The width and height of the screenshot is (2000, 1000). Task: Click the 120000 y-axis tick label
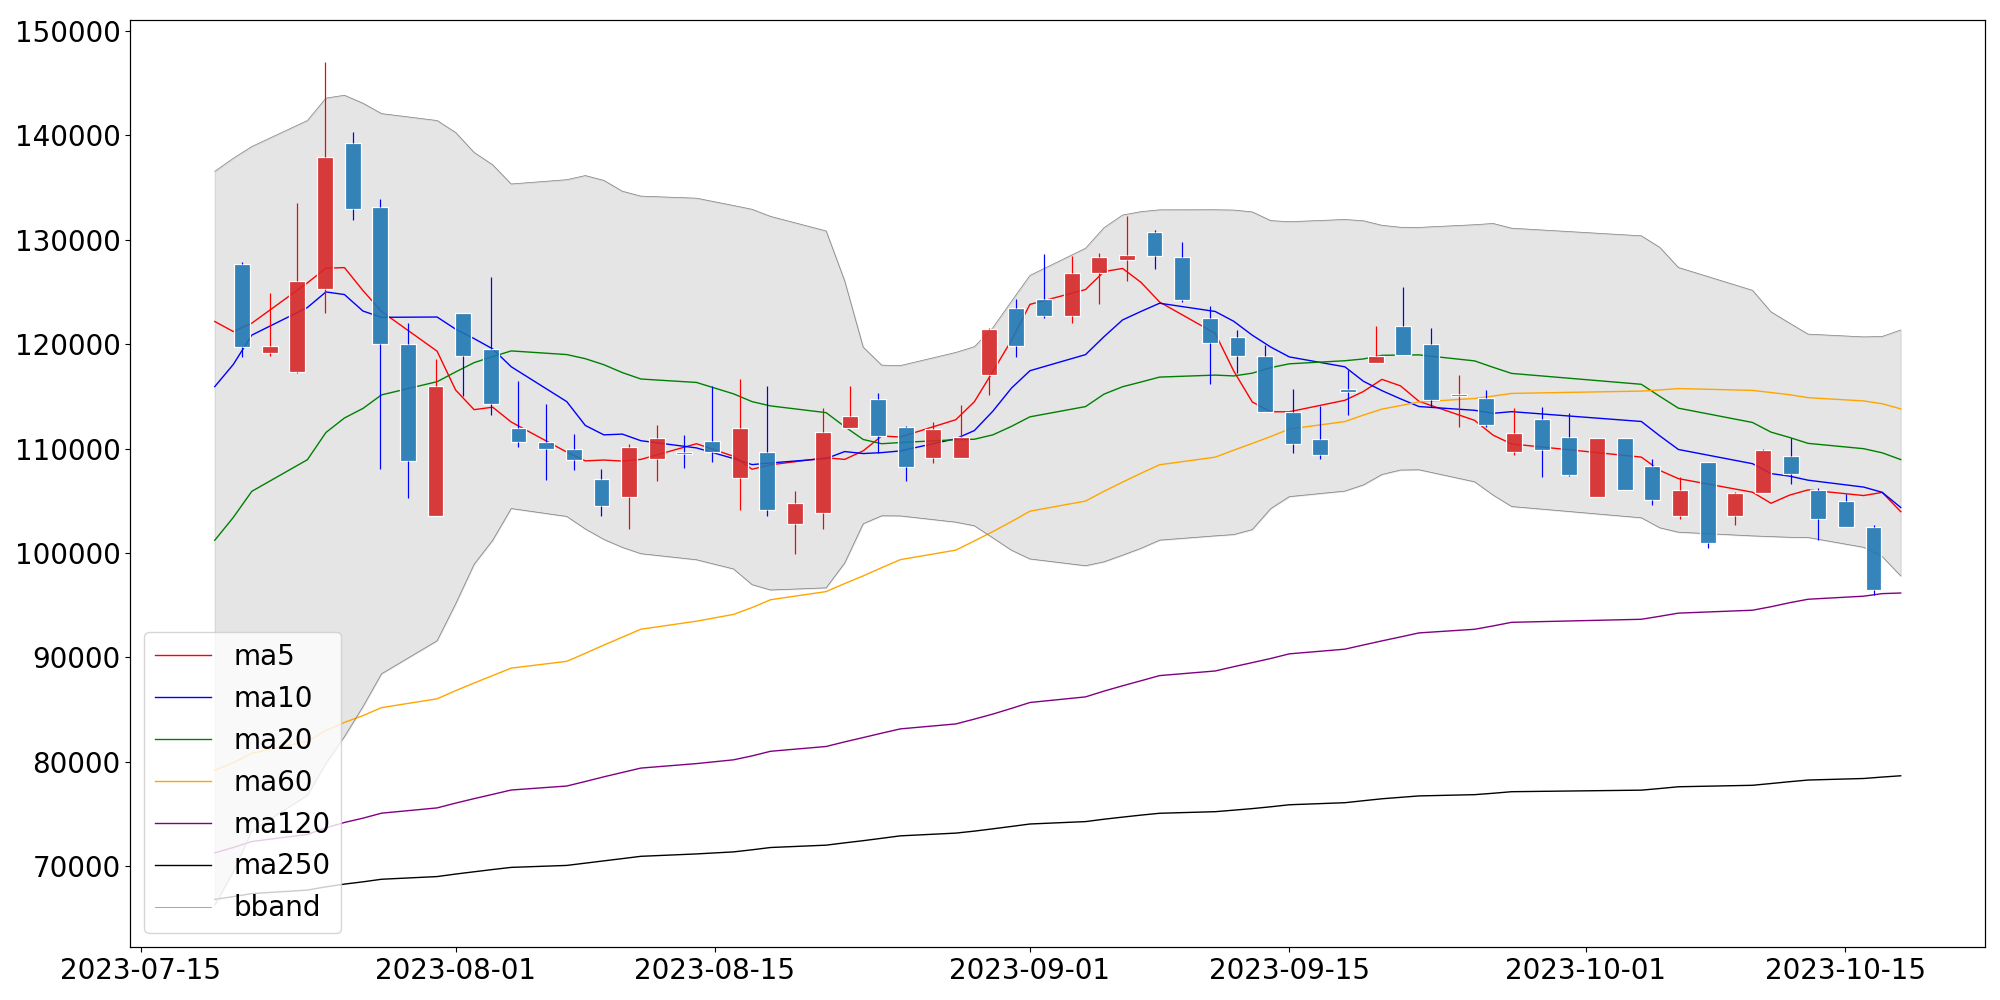(x=68, y=345)
